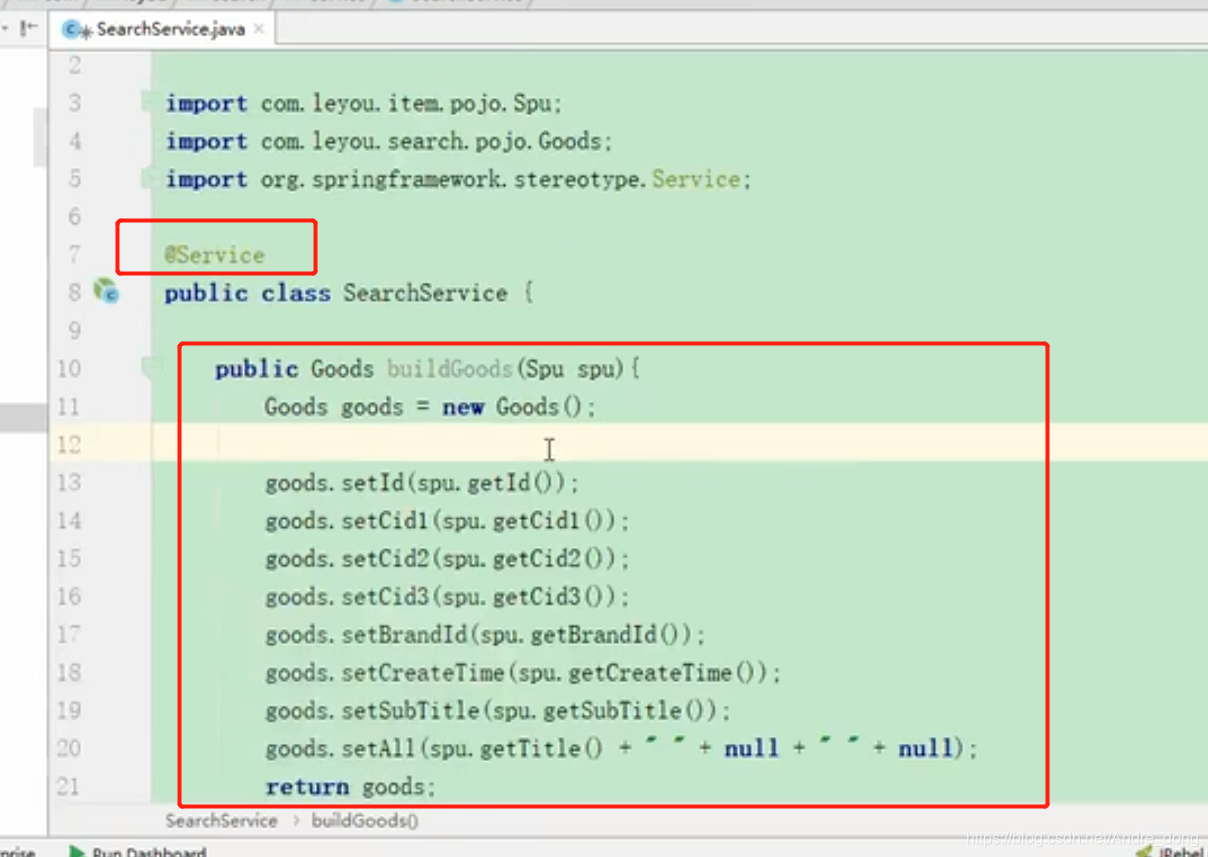1208x857 pixels.
Task: Click the @Service annotation on line 7
Action: point(215,254)
